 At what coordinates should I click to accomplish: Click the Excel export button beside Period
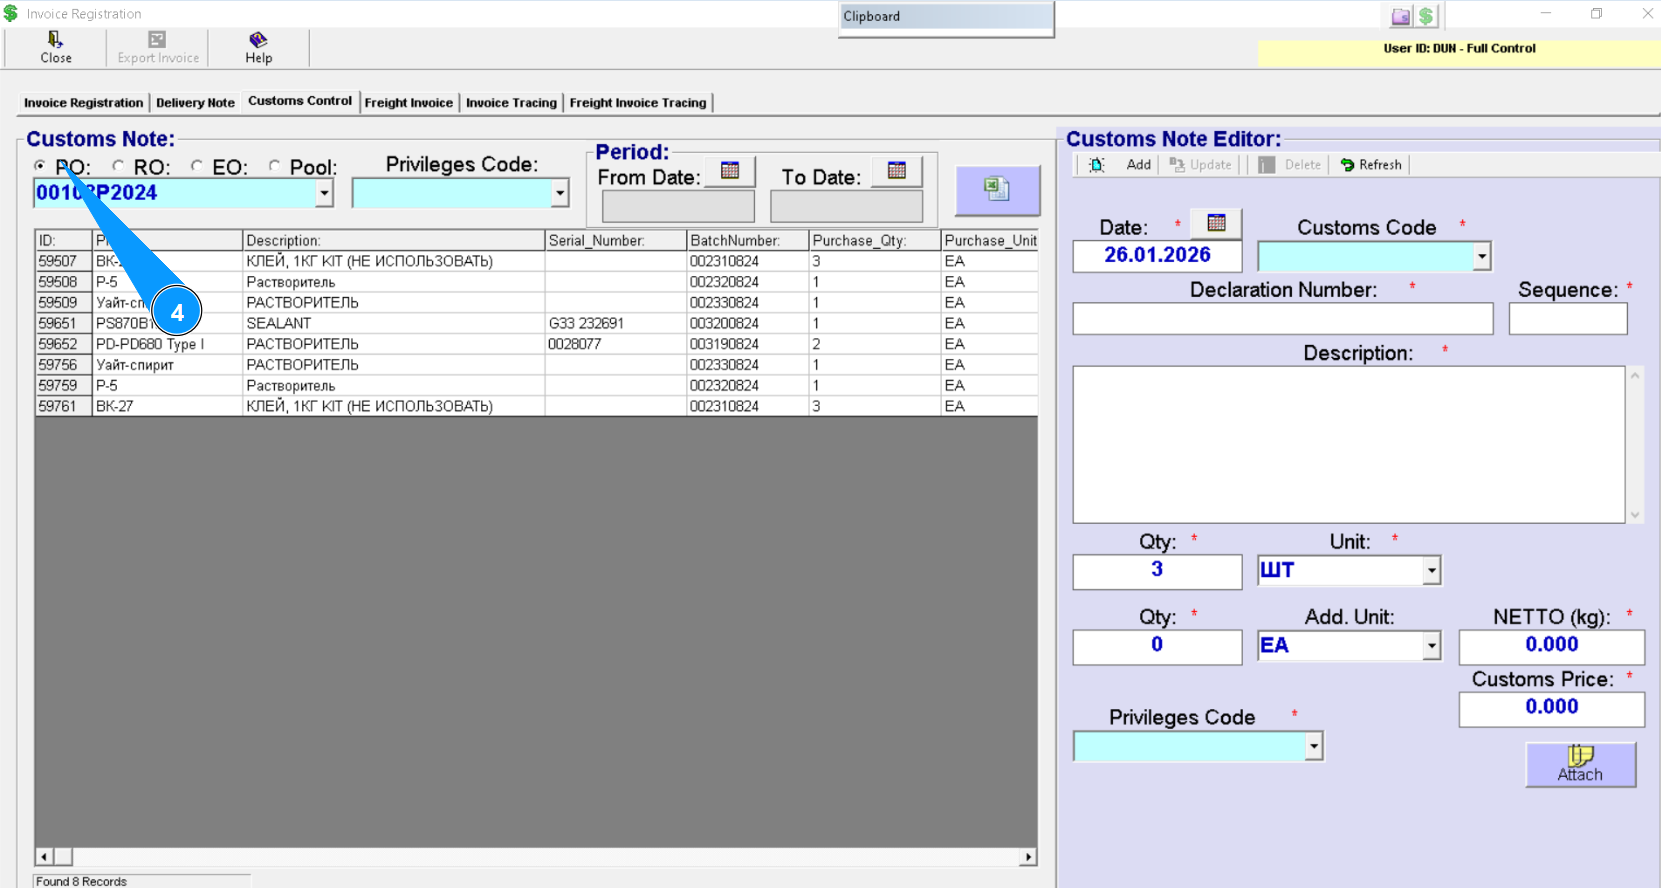click(x=997, y=190)
